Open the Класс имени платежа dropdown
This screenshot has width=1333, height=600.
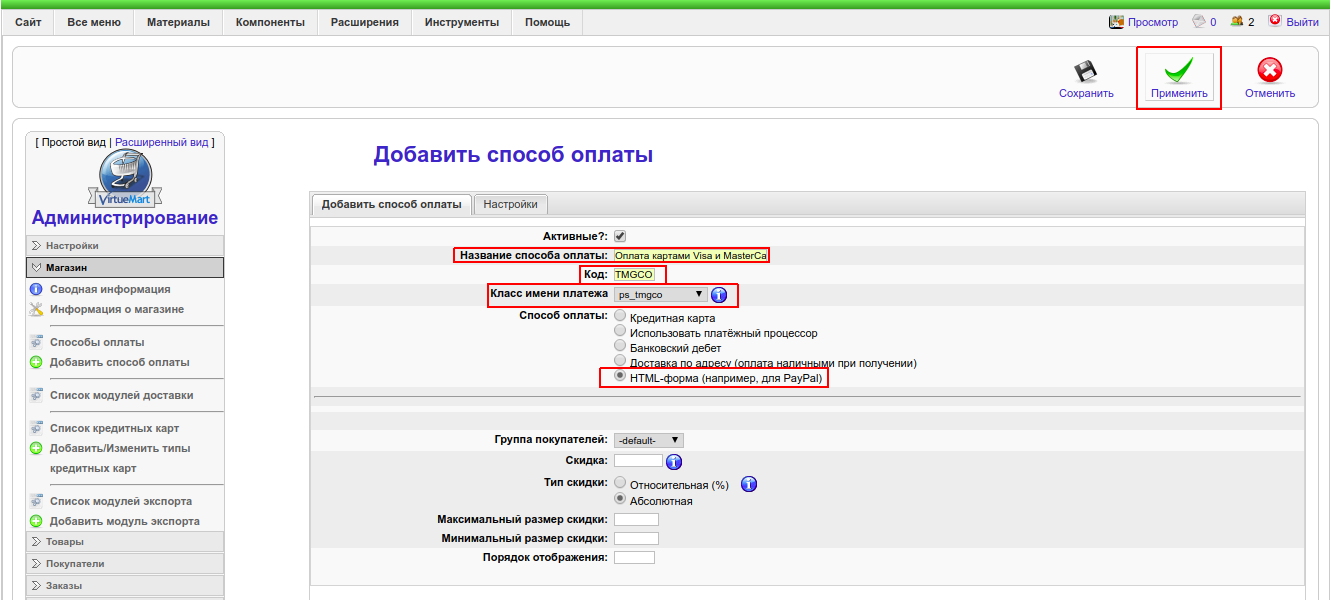660,295
